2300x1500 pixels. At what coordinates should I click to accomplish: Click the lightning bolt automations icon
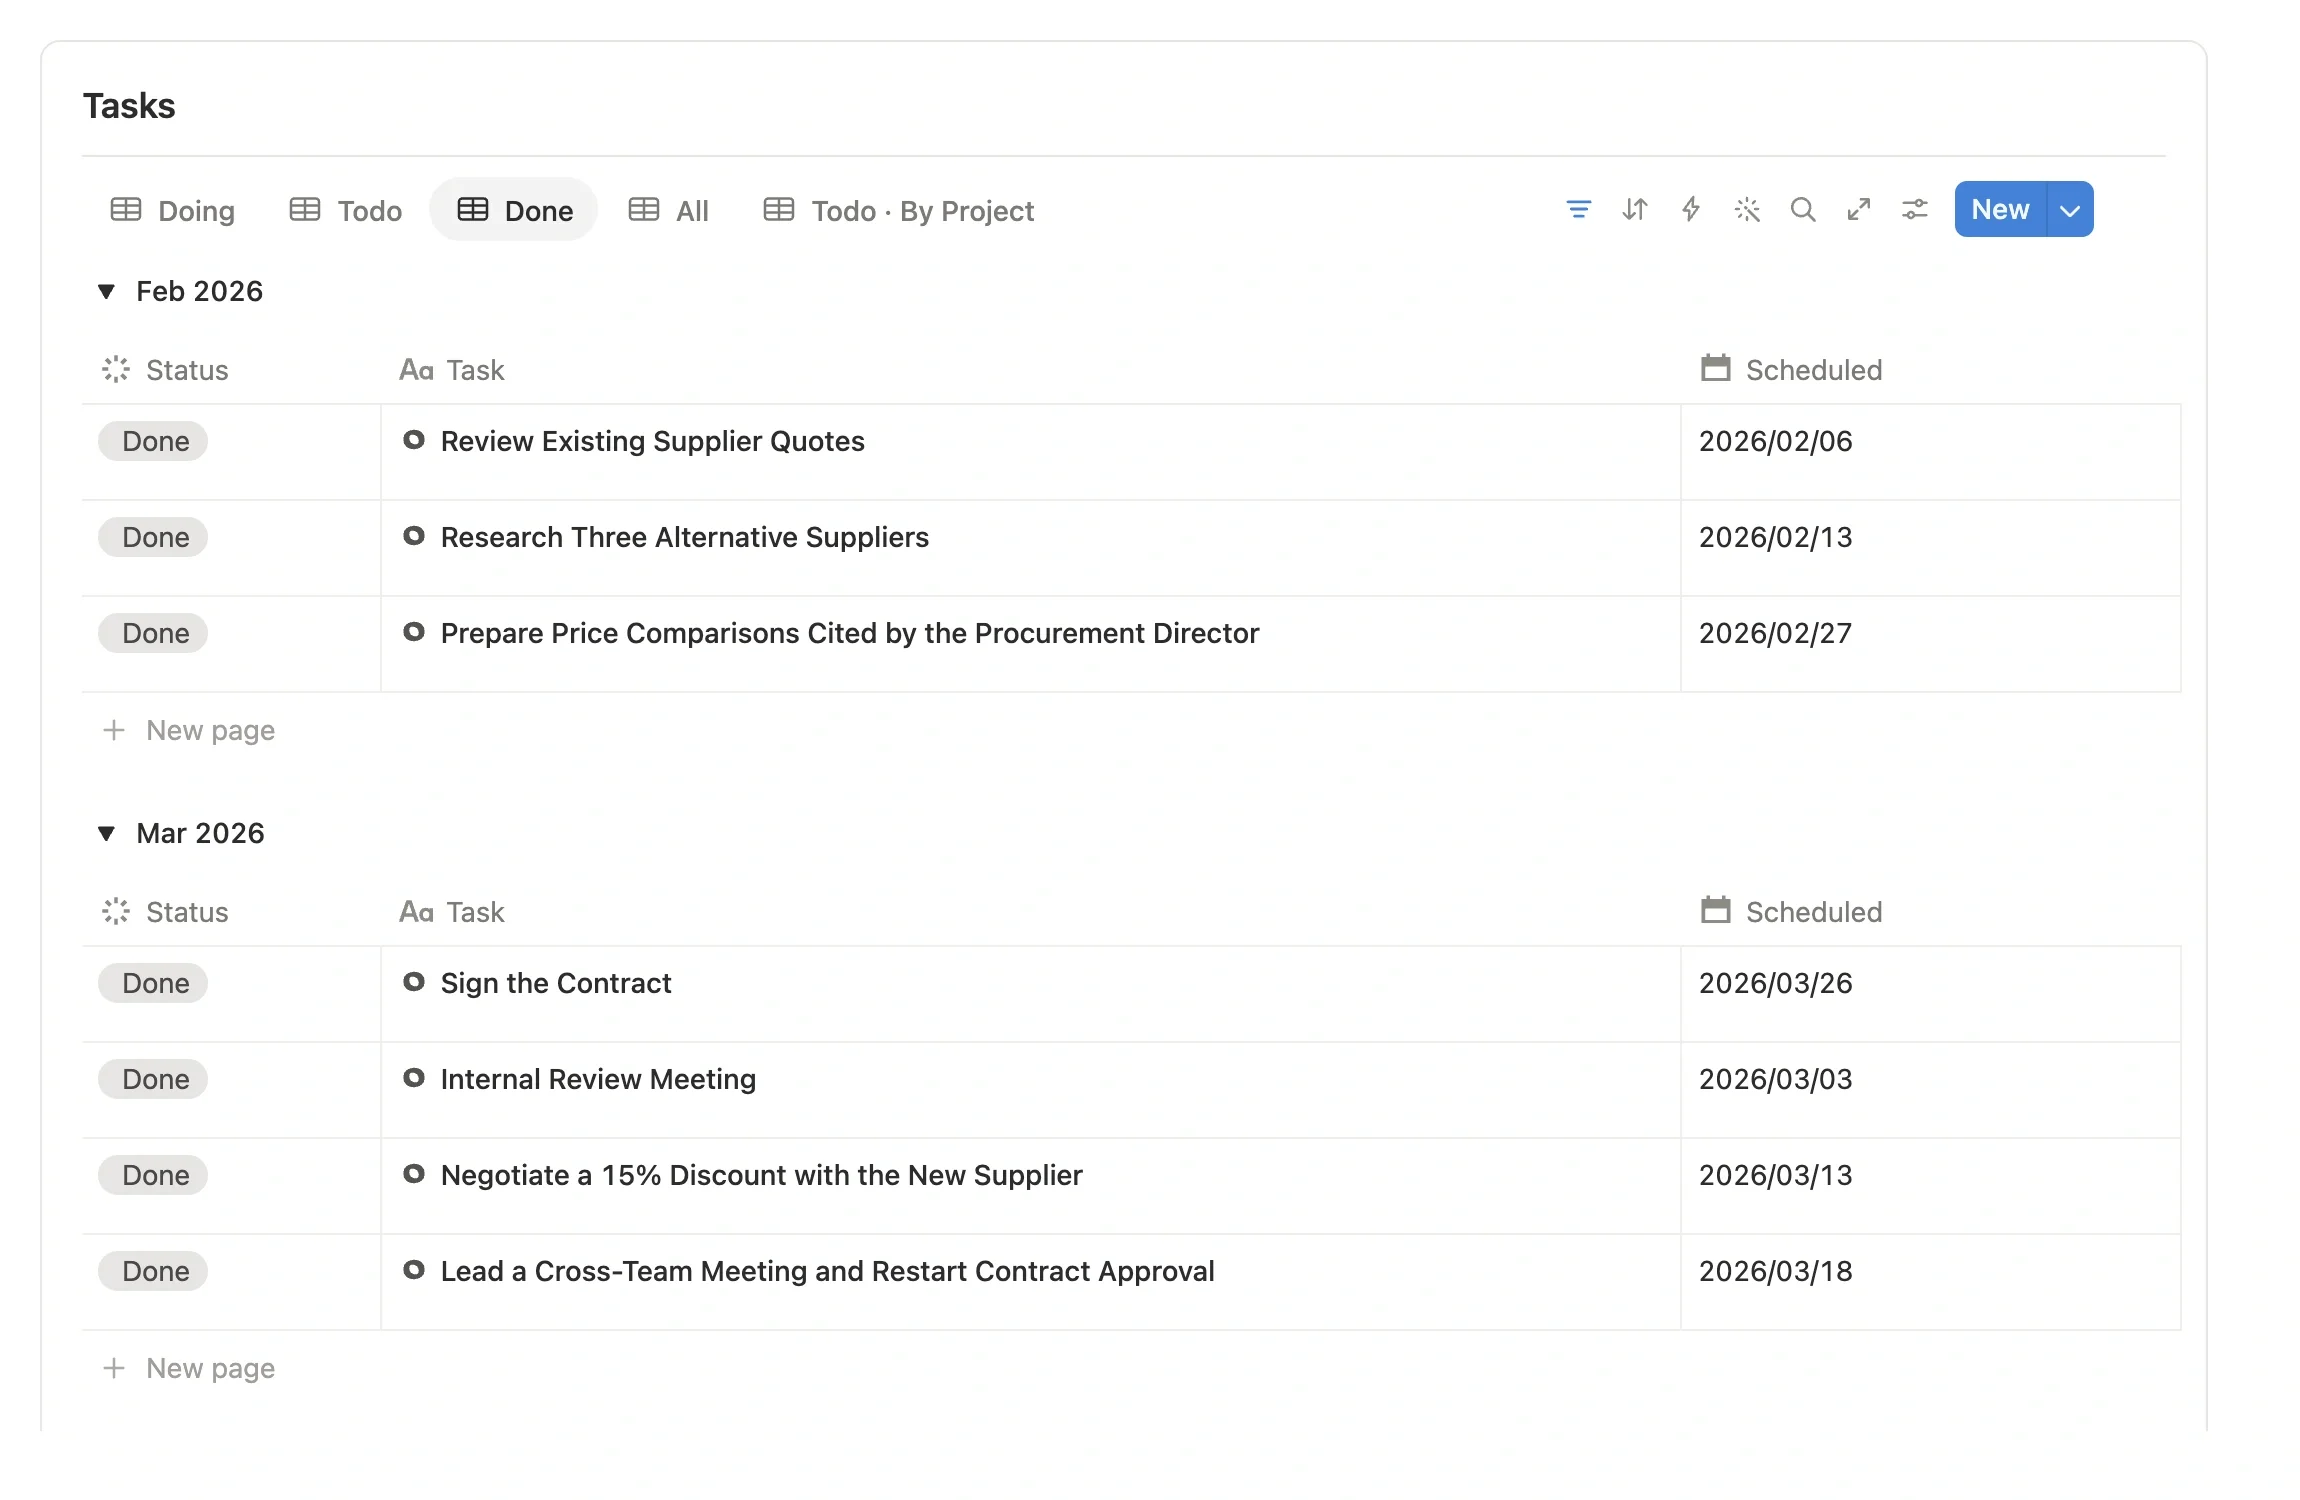pyautogui.click(x=1690, y=210)
